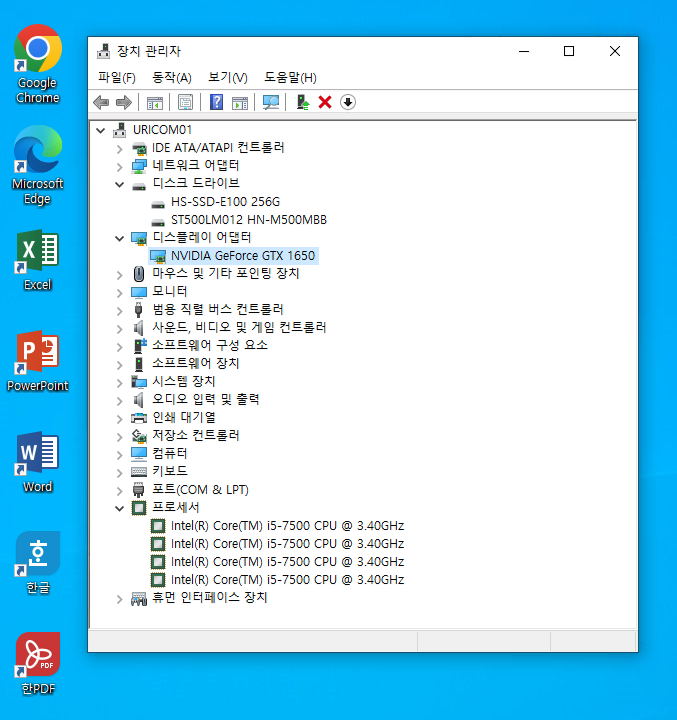Click the show/hide action pane icon
This screenshot has width=677, height=720.
coord(240,103)
